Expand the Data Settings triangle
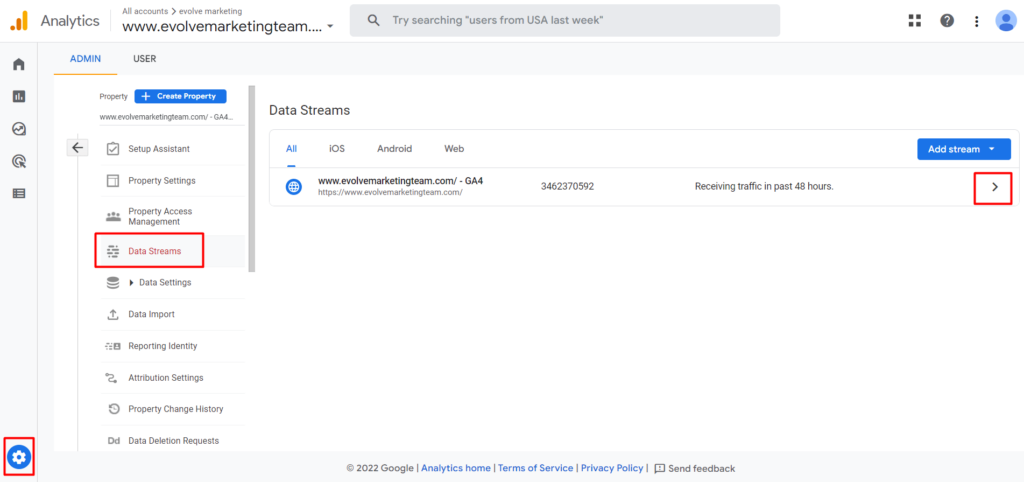Screen dimensions: 1024x482 [131, 283]
